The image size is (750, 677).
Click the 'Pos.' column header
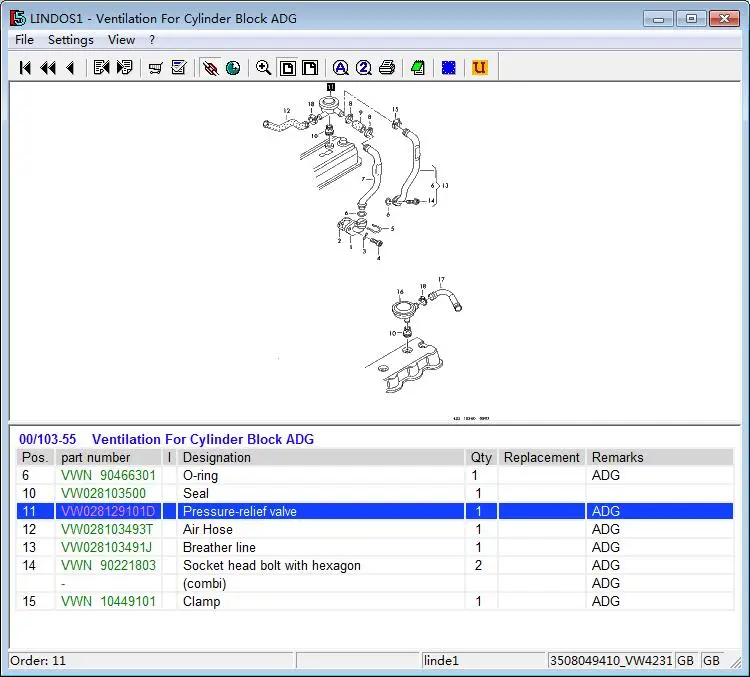(35, 457)
